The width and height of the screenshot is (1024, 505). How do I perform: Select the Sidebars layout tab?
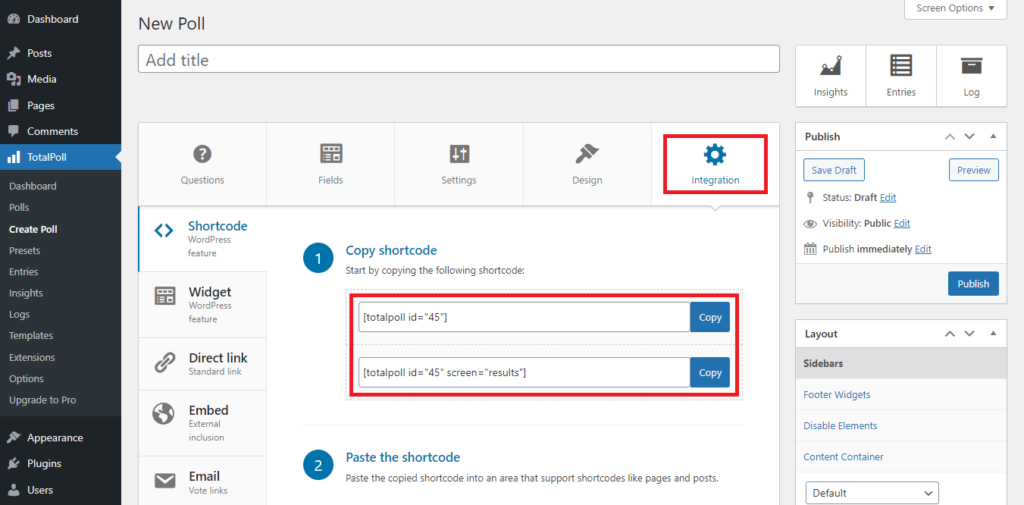pos(901,363)
